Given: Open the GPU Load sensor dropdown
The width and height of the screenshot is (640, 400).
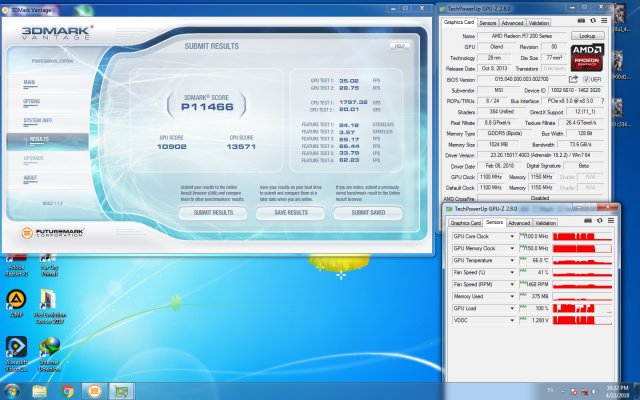Looking at the screenshot, I should point(514,310).
